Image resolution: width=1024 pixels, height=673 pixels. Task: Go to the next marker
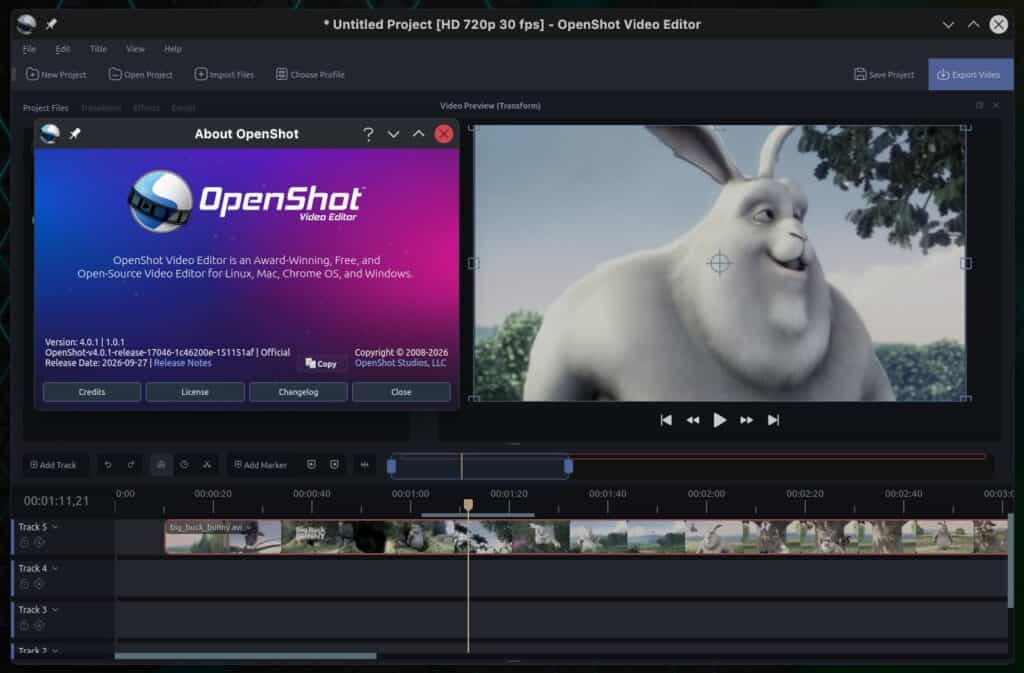[x=334, y=465]
